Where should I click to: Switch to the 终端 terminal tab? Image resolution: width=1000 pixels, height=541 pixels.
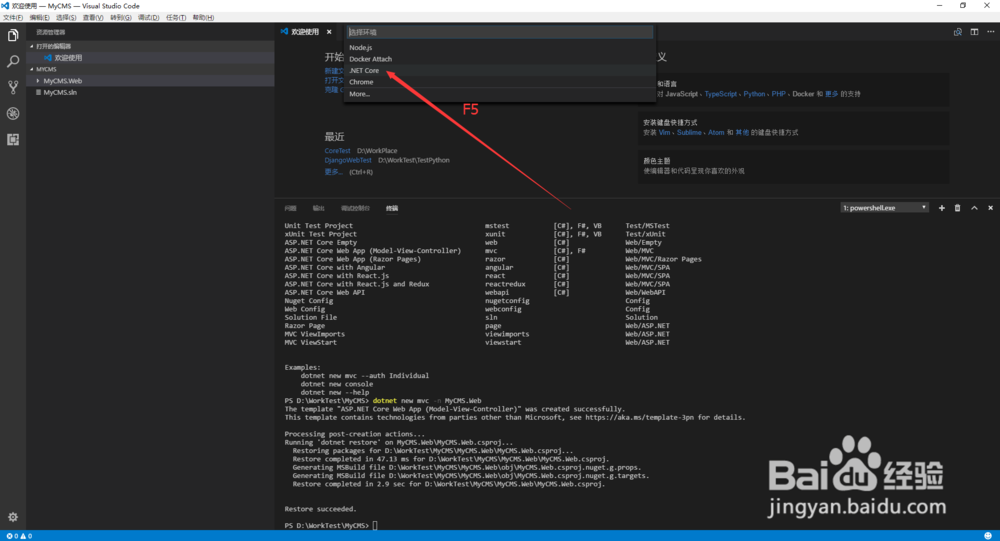coord(392,209)
